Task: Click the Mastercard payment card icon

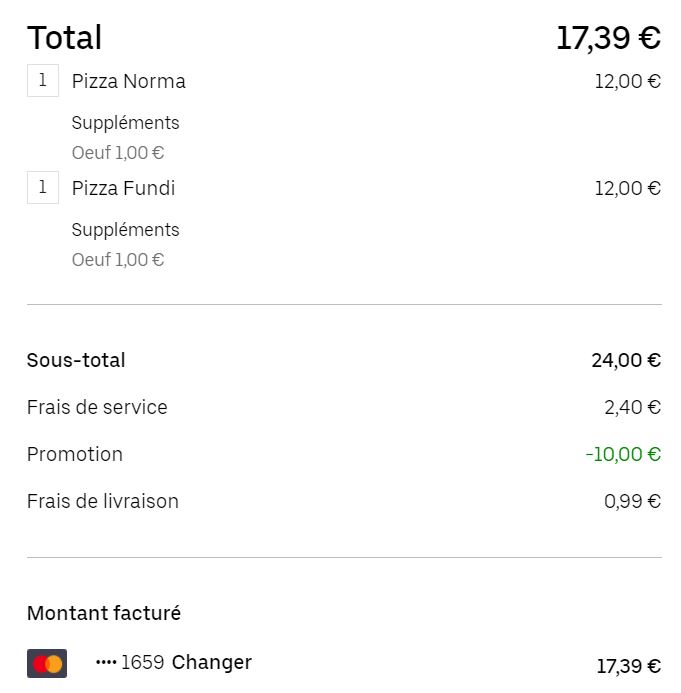Action: pos(47,663)
